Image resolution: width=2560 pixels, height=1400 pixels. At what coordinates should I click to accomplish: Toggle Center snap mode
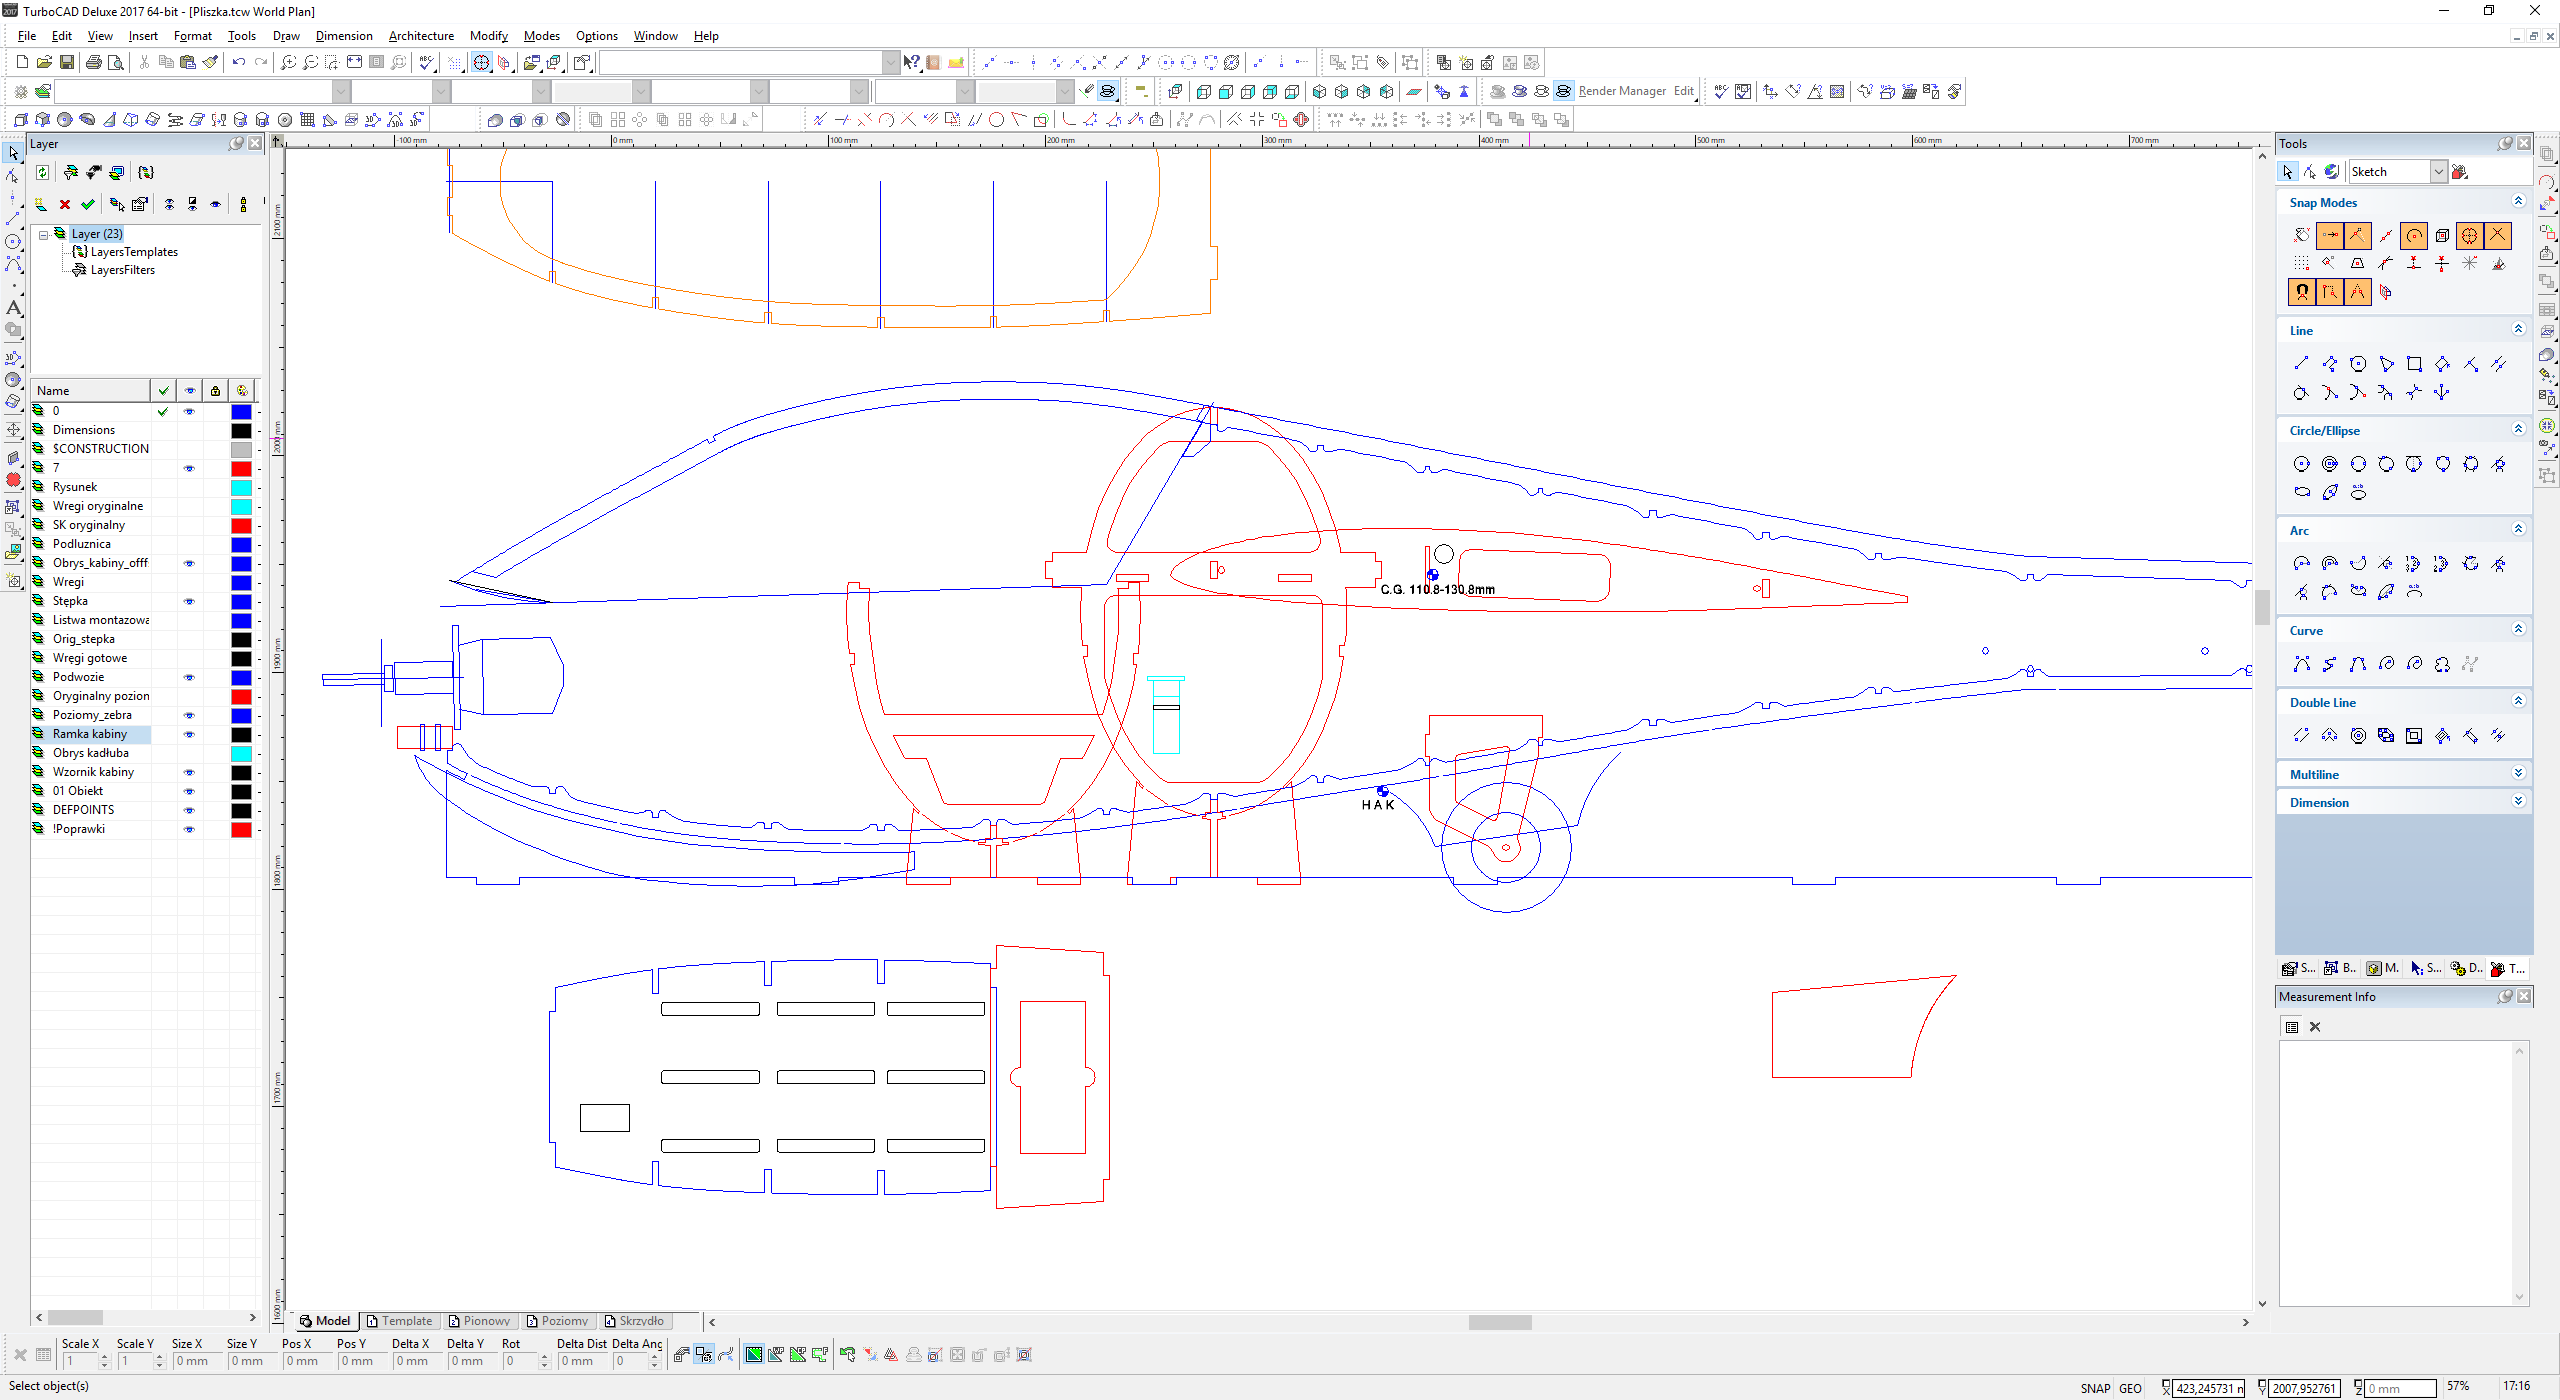(x=2414, y=236)
